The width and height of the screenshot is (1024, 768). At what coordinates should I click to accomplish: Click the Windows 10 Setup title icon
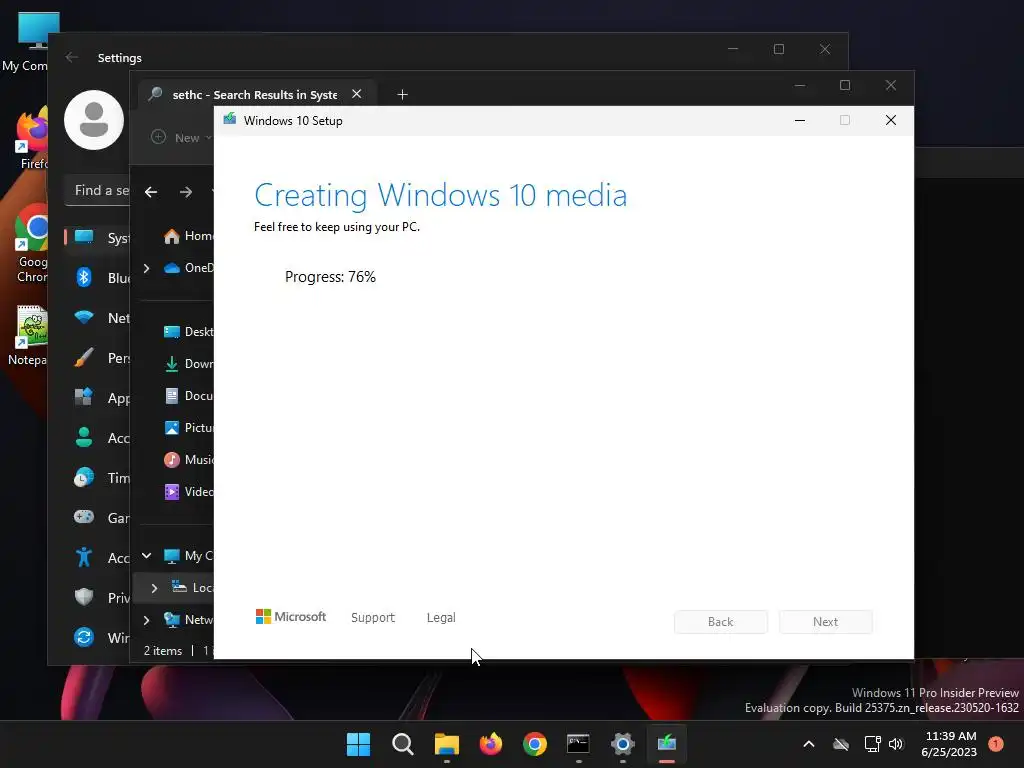[229, 120]
